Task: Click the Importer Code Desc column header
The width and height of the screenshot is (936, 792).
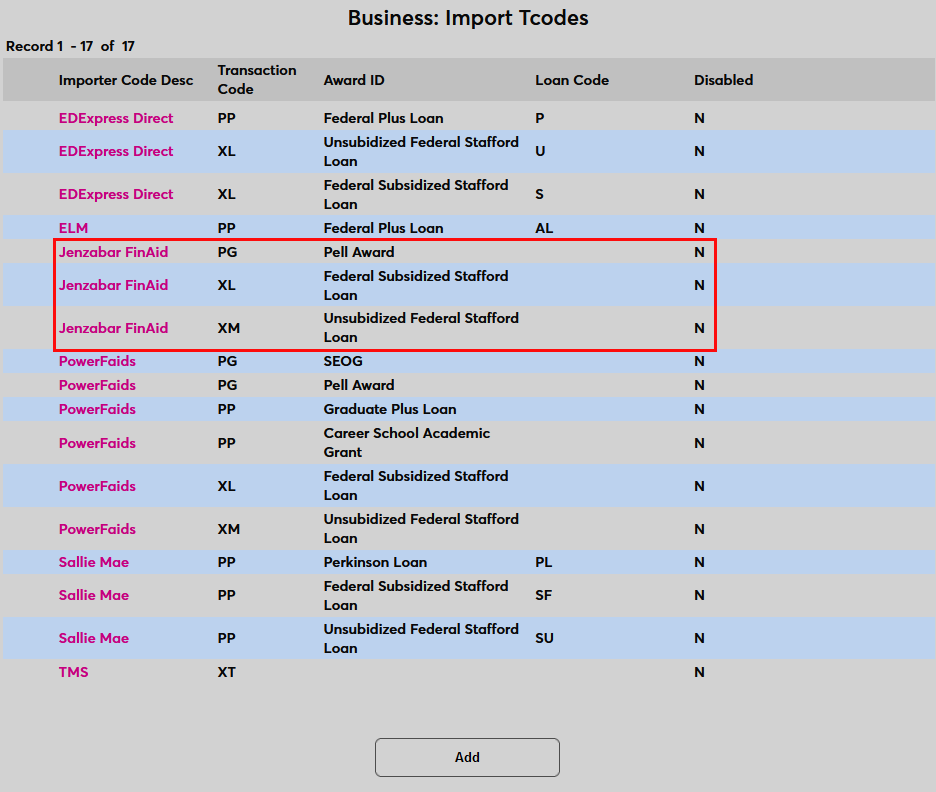Action: [x=126, y=80]
